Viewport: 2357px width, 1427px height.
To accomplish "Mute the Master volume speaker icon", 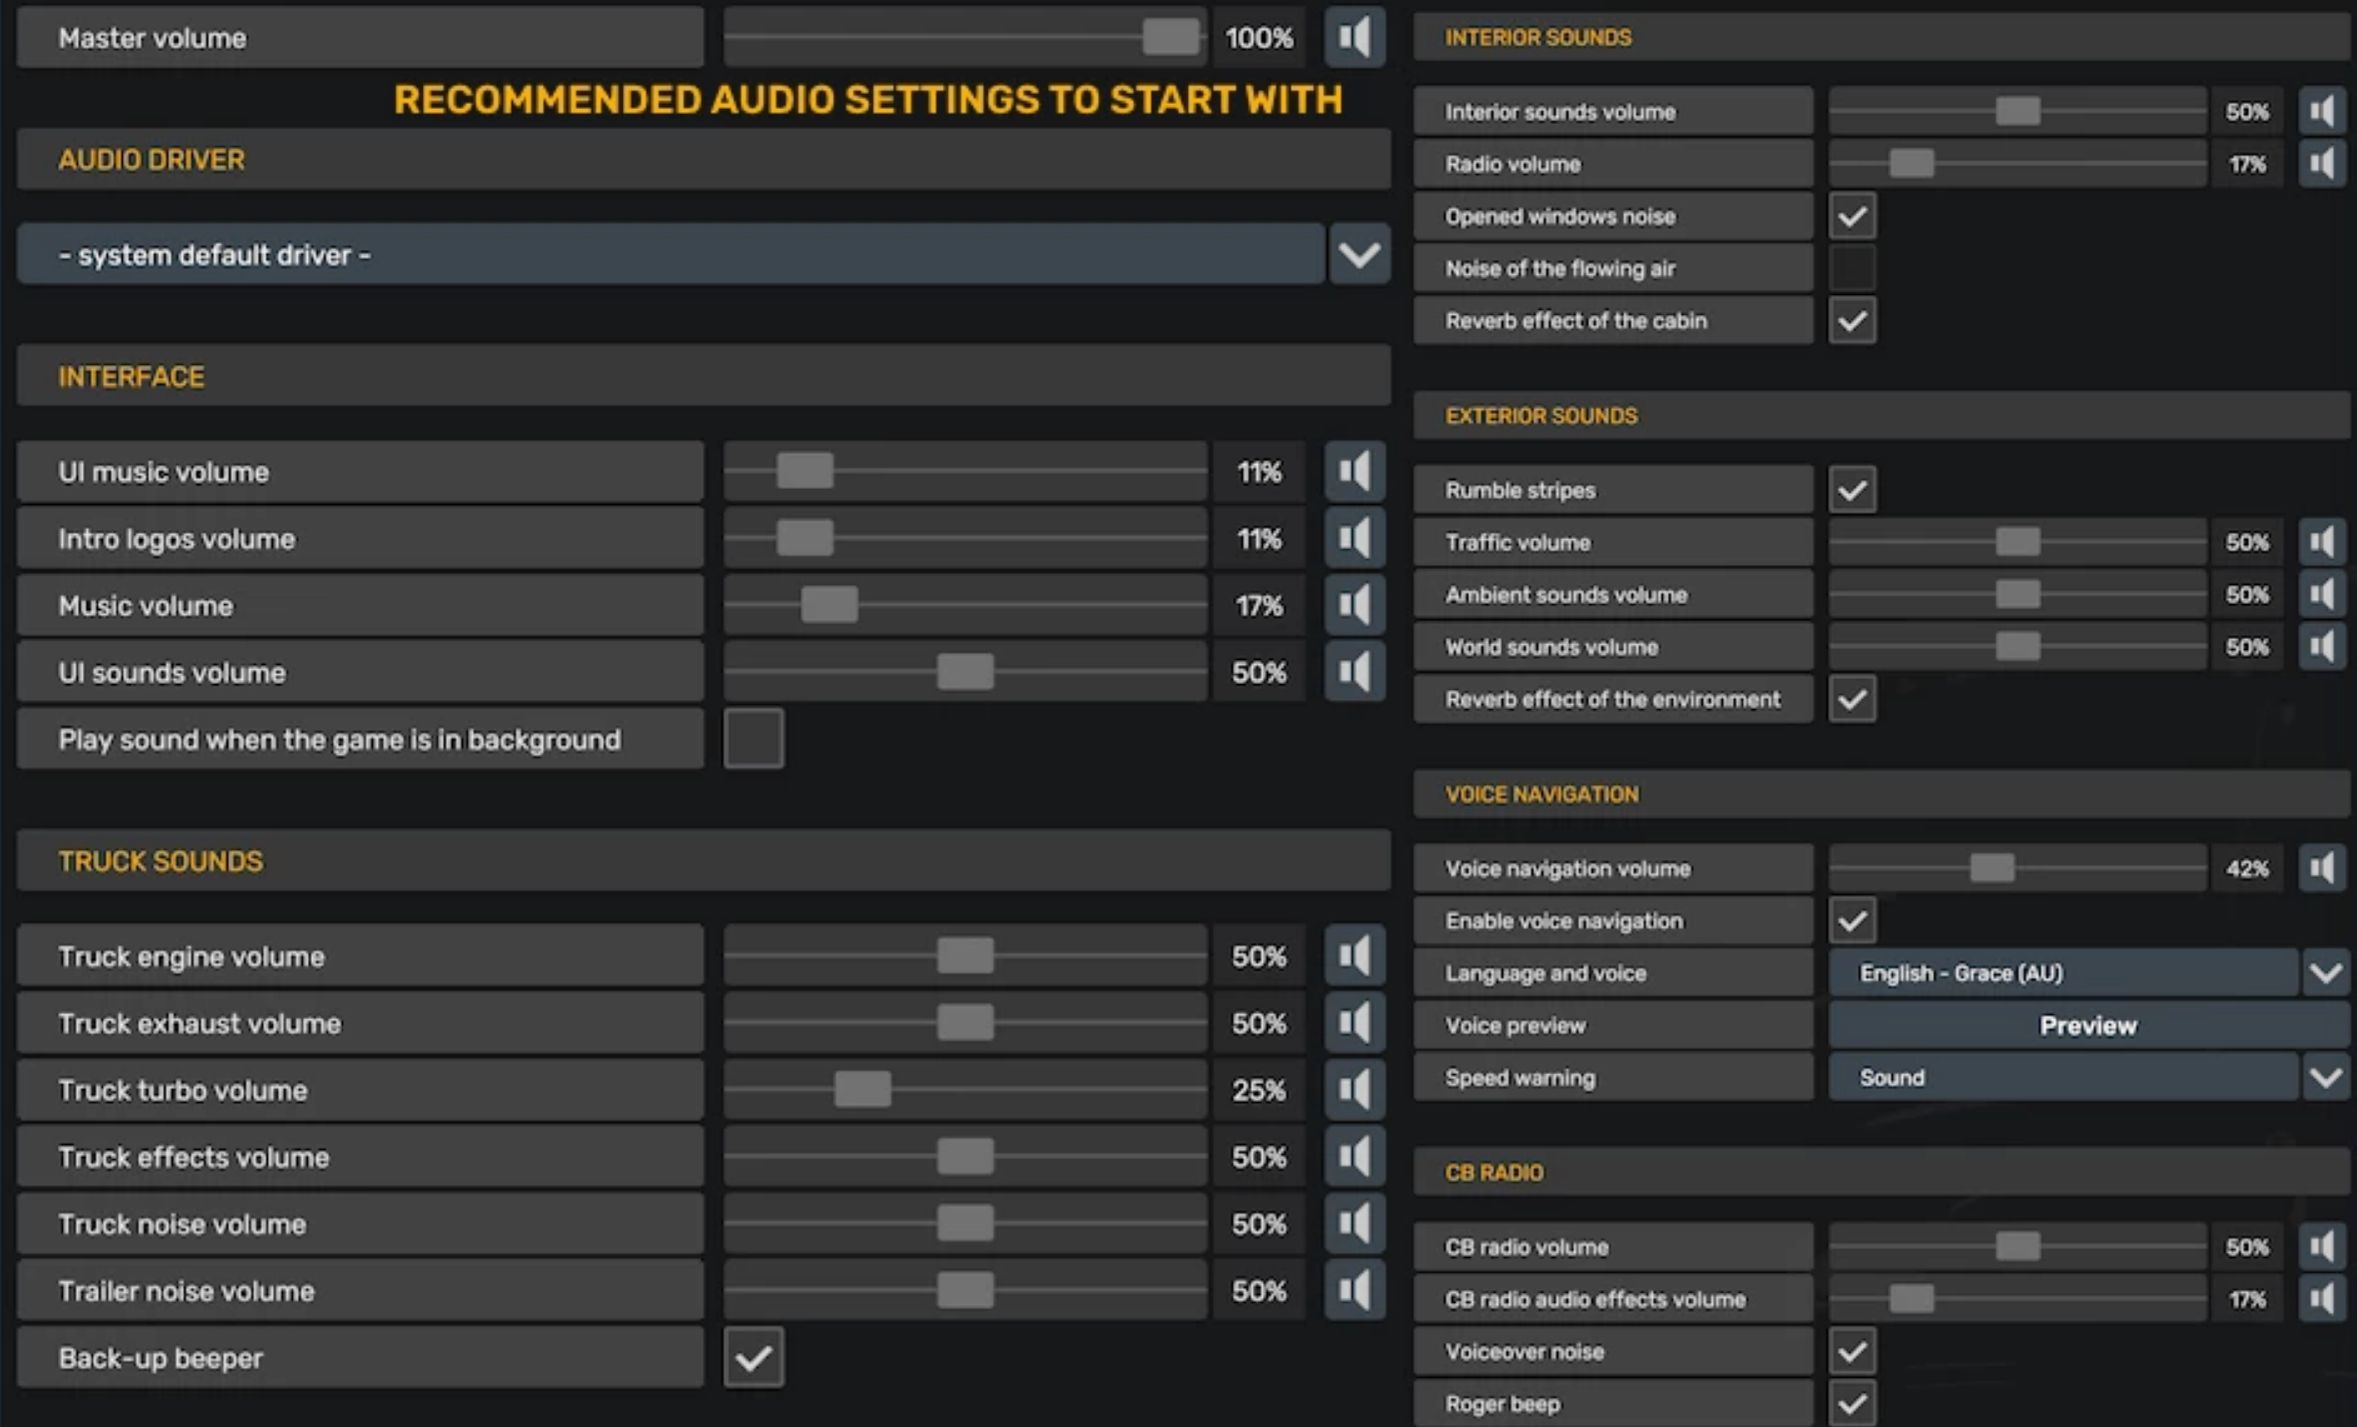I will point(1354,38).
